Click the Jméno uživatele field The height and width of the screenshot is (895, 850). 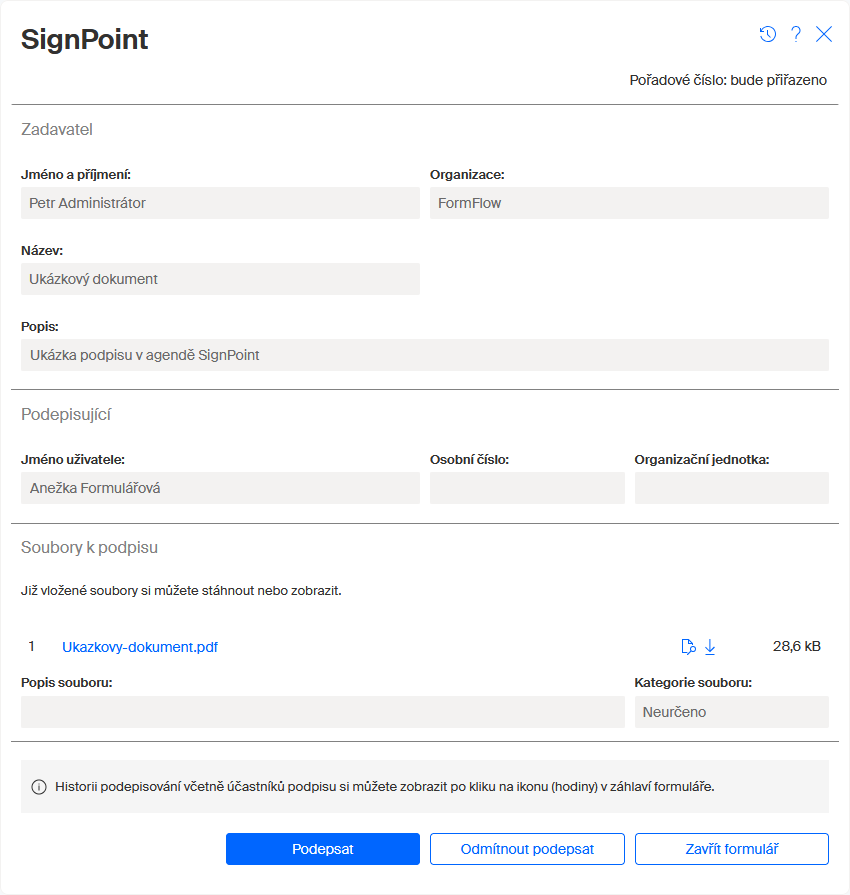point(220,488)
